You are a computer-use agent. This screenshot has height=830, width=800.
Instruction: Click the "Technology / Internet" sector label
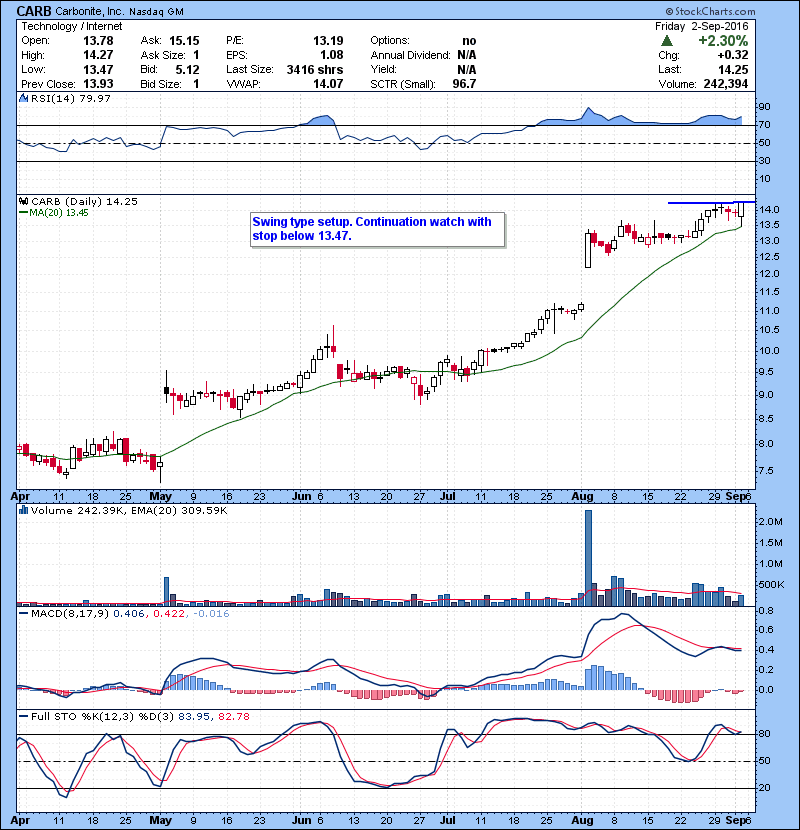pos(71,26)
